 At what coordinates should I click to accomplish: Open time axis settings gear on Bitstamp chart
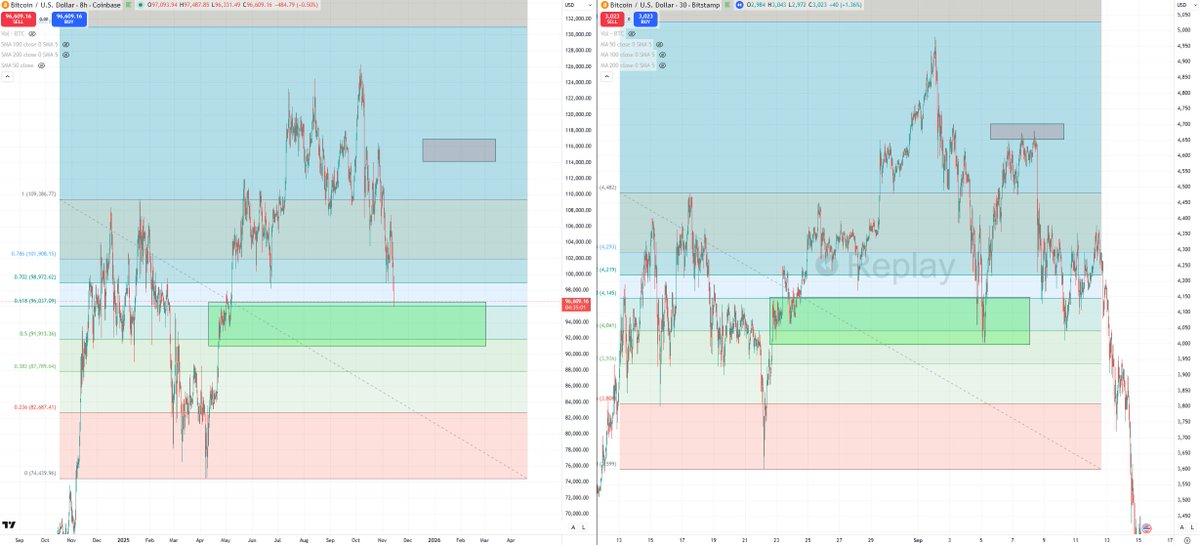[1187, 540]
